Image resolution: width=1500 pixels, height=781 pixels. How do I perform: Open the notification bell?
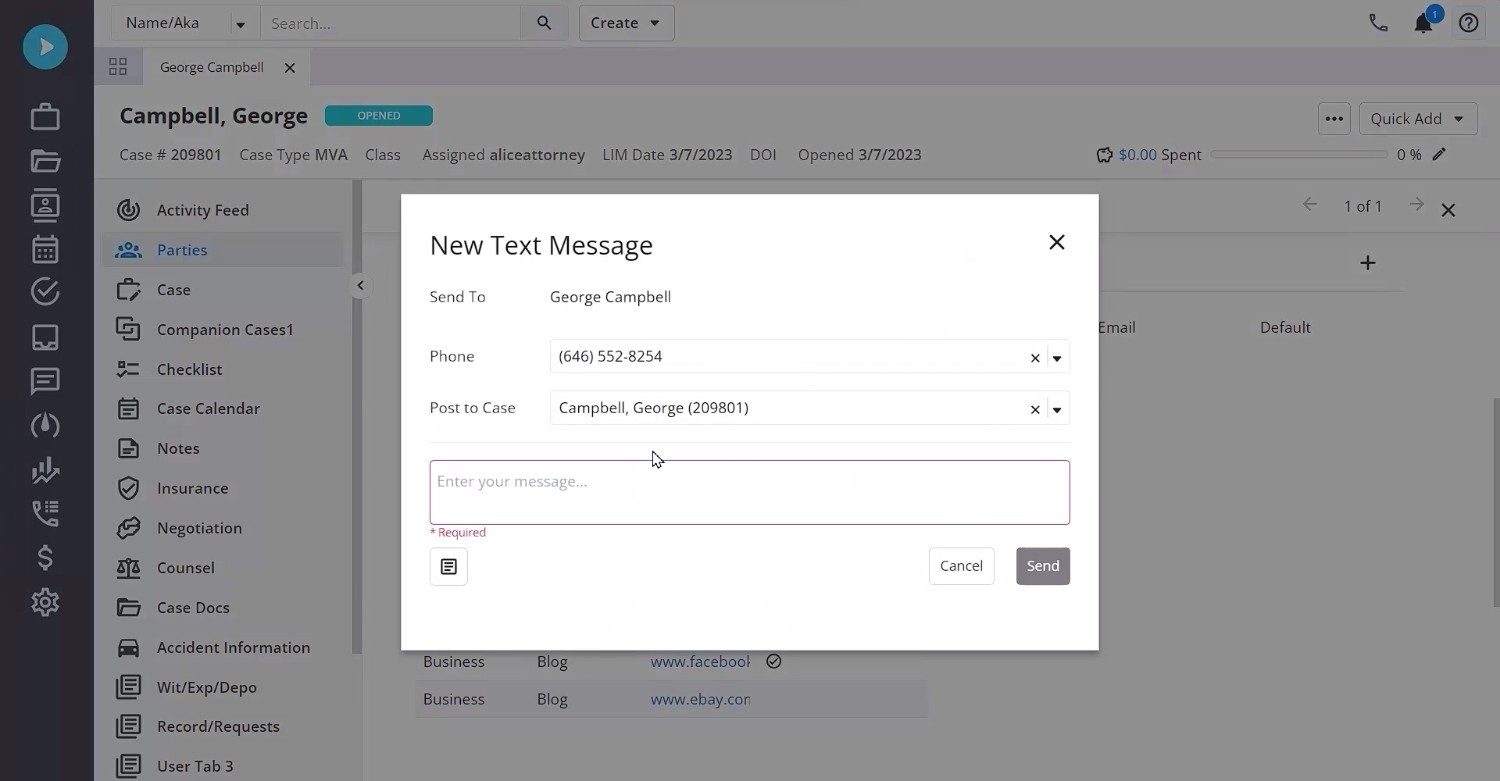tap(1423, 22)
